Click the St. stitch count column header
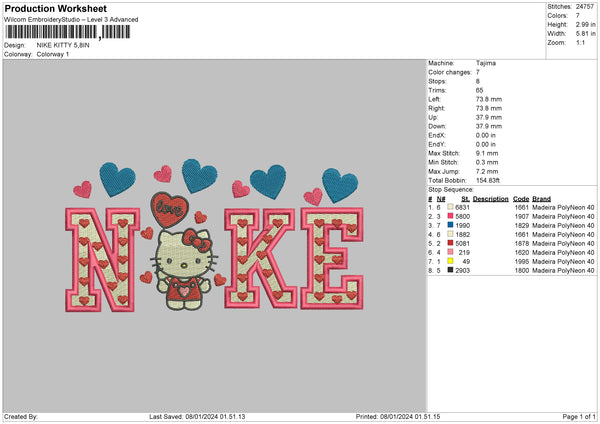The width and height of the screenshot is (600, 424). pos(465,199)
